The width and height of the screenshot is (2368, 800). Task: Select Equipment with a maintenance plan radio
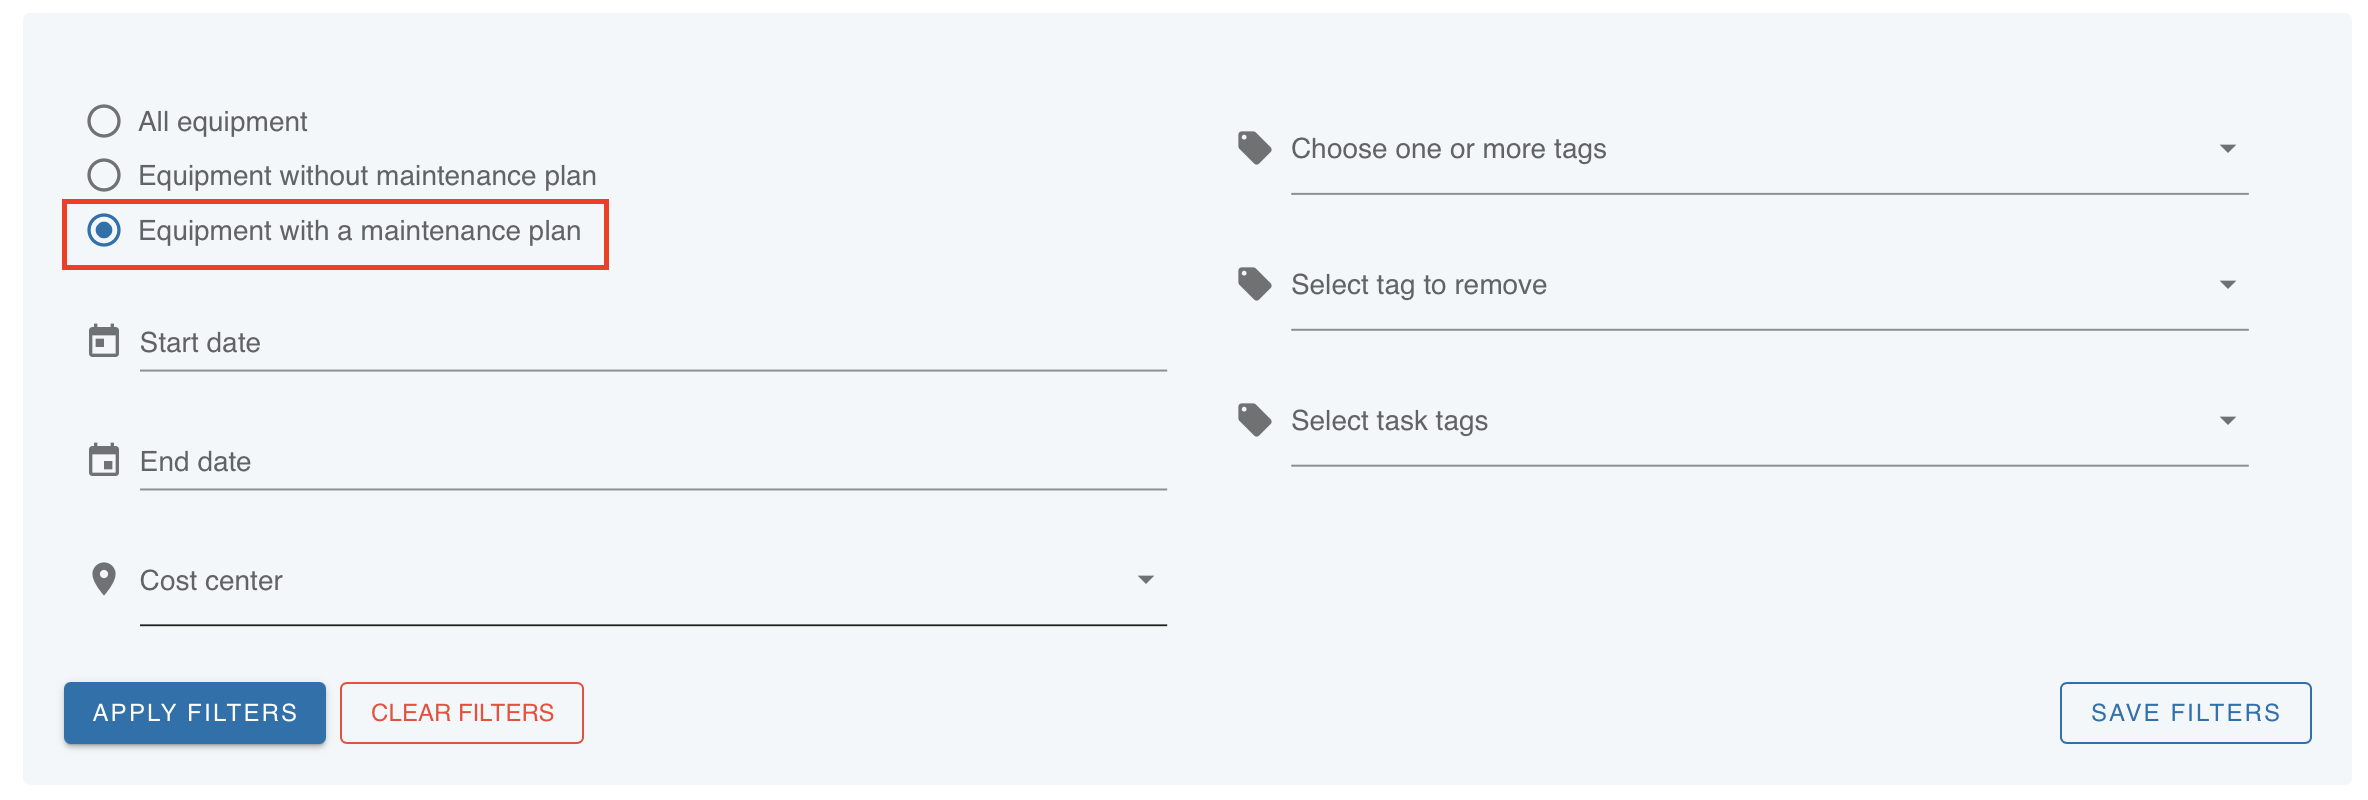tap(104, 230)
